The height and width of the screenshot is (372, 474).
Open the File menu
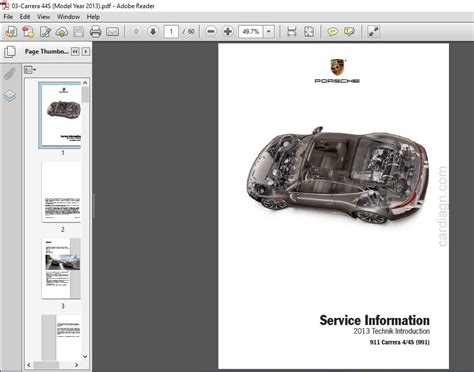[x=8, y=17]
